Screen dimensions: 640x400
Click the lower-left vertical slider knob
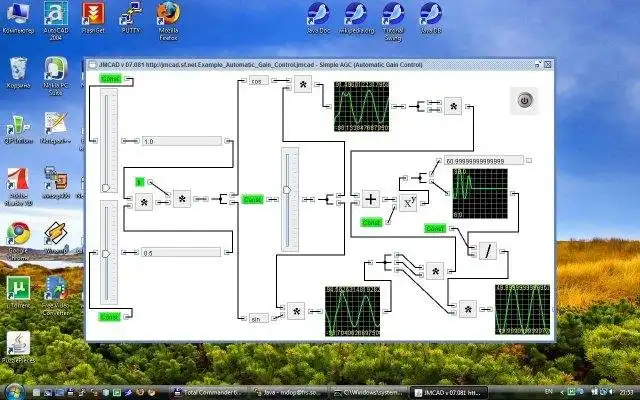pos(106,253)
